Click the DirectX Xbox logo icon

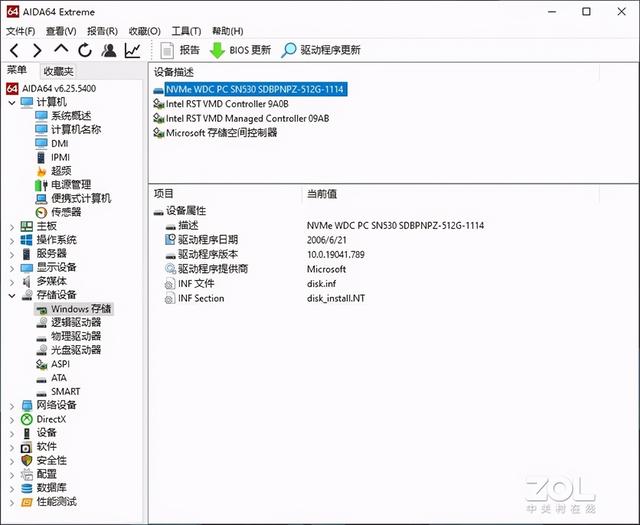pos(27,419)
